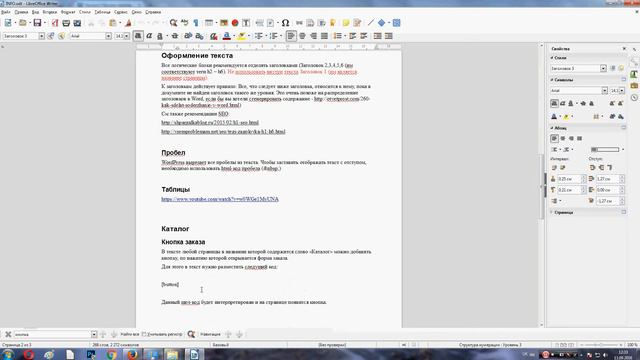Click the Increase Indent toolbar icon
640x360 pixels.
coord(378,36)
